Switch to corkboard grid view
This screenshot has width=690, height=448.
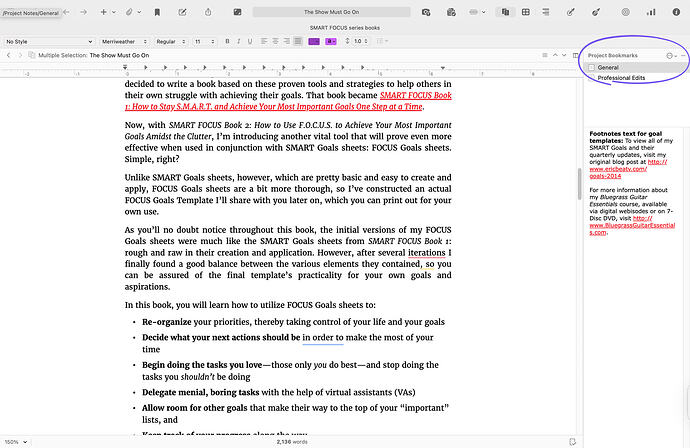pyautogui.click(x=523, y=12)
